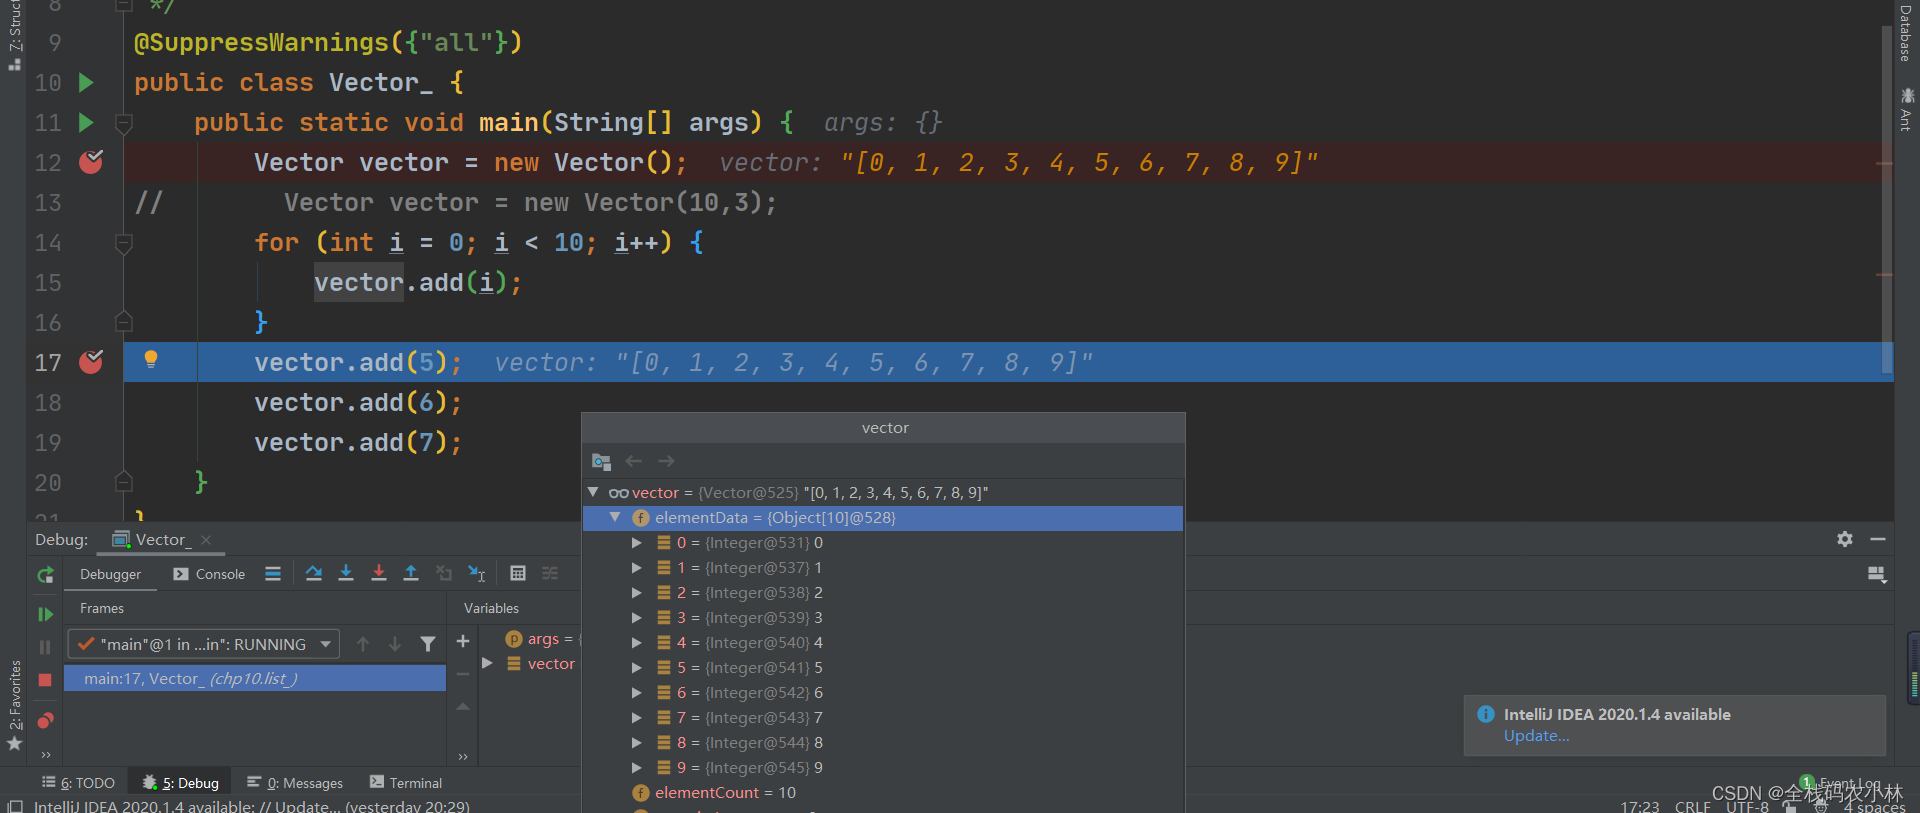Open the 5: Debug tool window

tap(181, 782)
